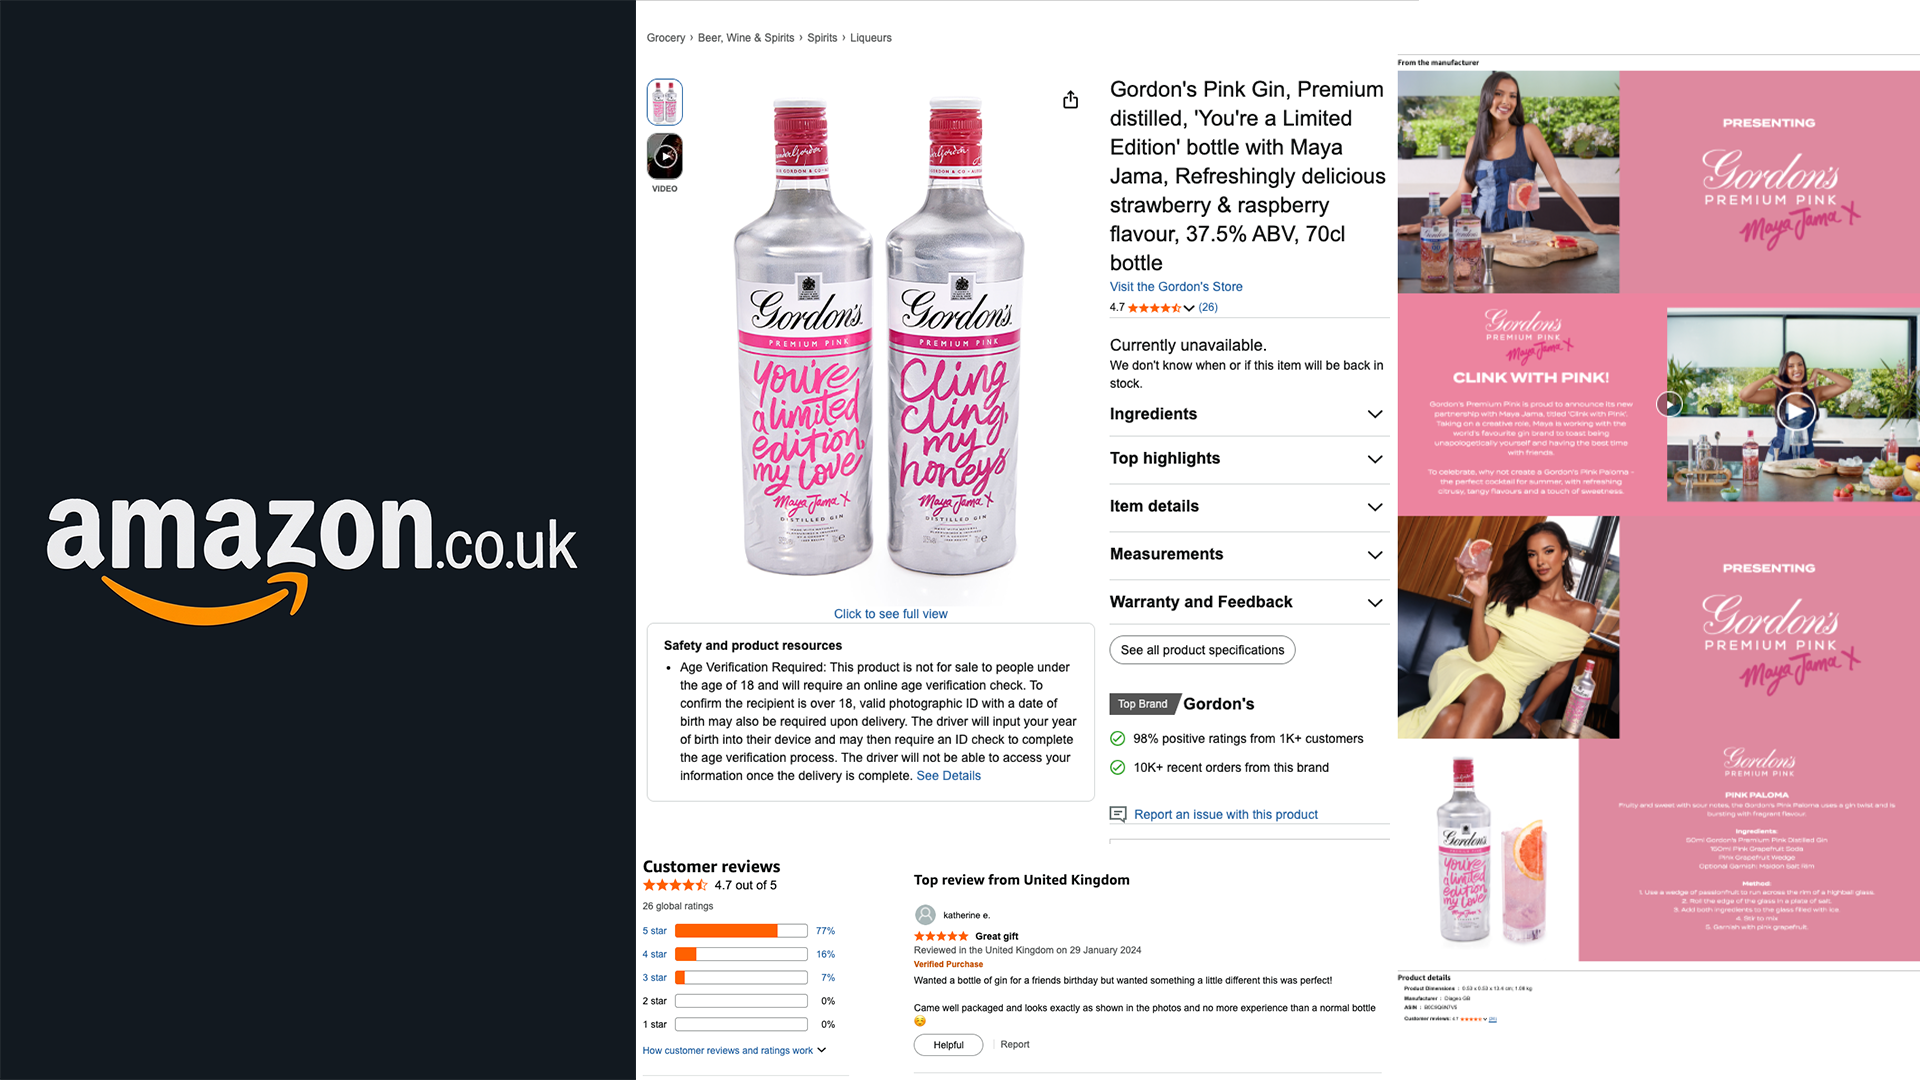This screenshot has height=1080, width=1920.
Task: Expand the Top highlights section
Action: click(x=1248, y=458)
